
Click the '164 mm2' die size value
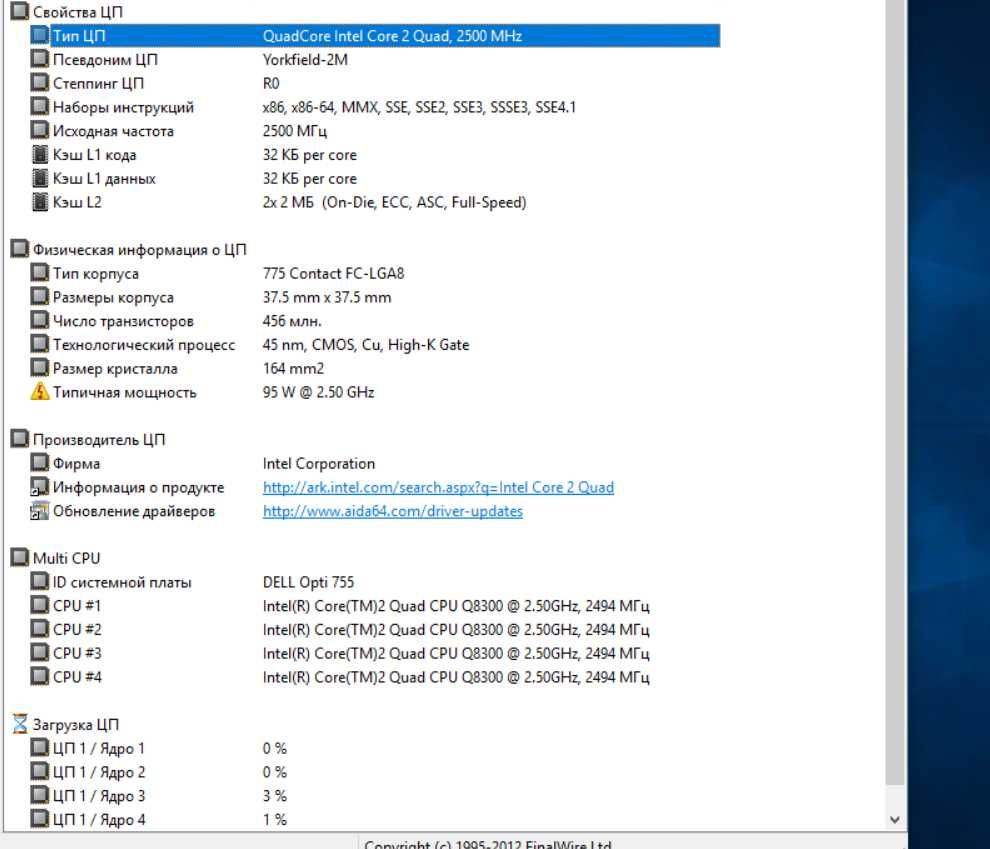(x=294, y=369)
